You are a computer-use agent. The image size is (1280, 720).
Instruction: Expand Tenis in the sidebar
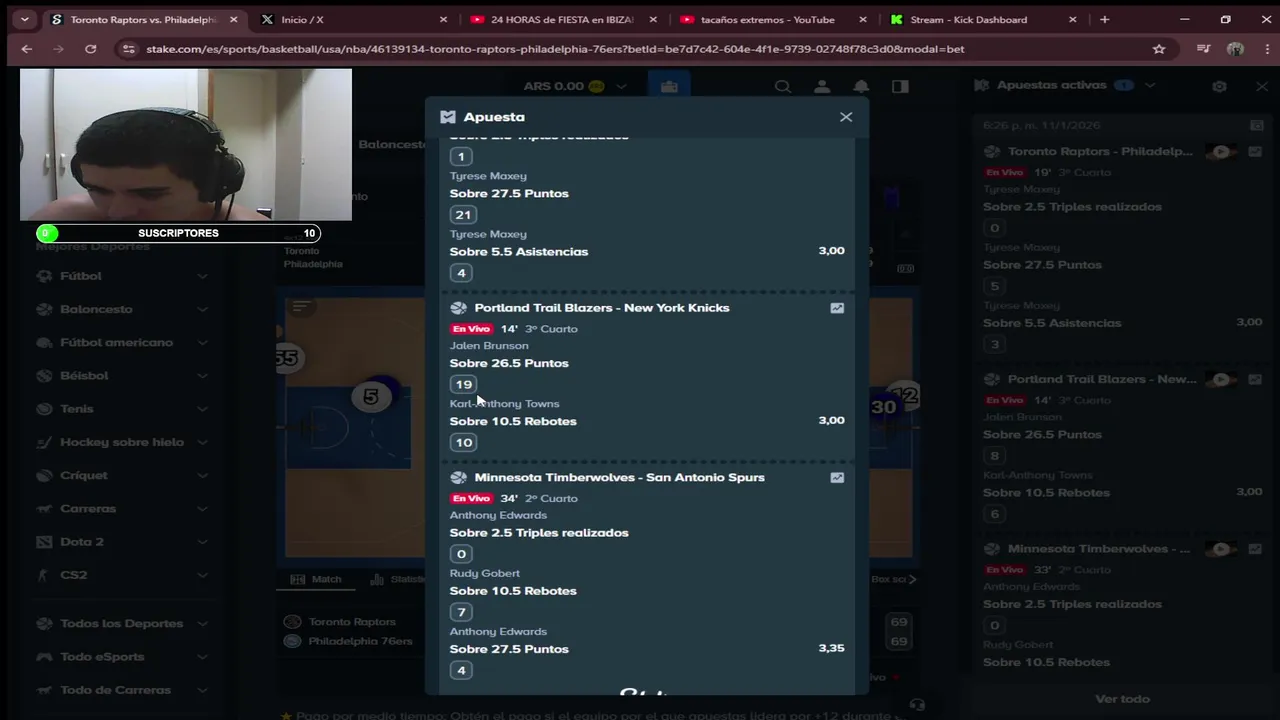click(x=202, y=409)
